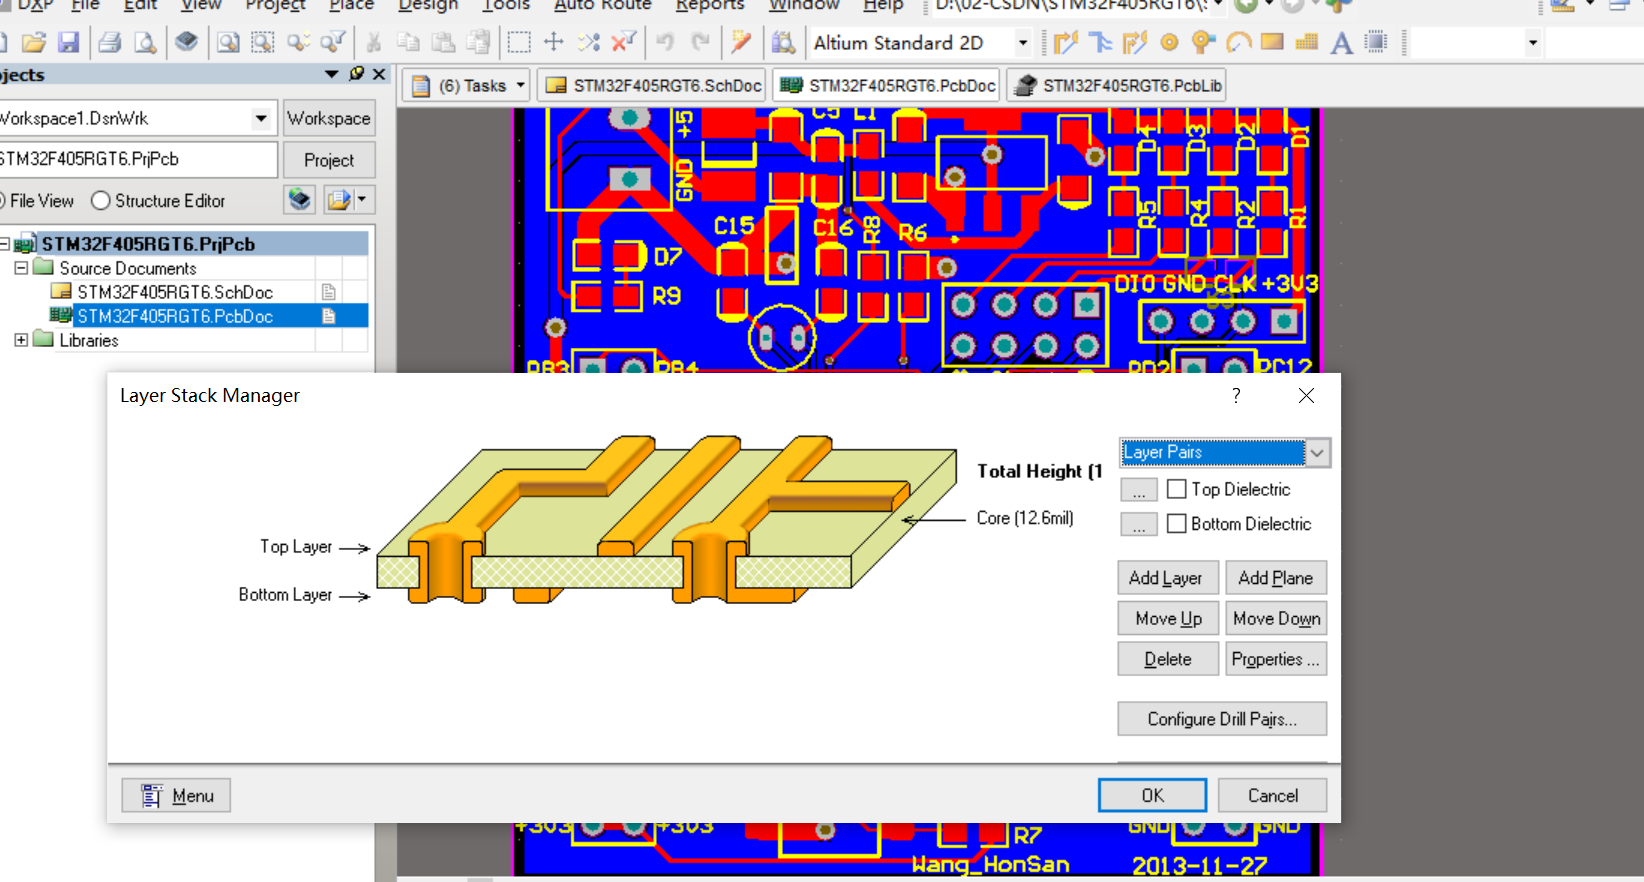Switch to STM32F405RGT6.PcbLib tab
The width and height of the screenshot is (1644, 882).
pos(1117,85)
